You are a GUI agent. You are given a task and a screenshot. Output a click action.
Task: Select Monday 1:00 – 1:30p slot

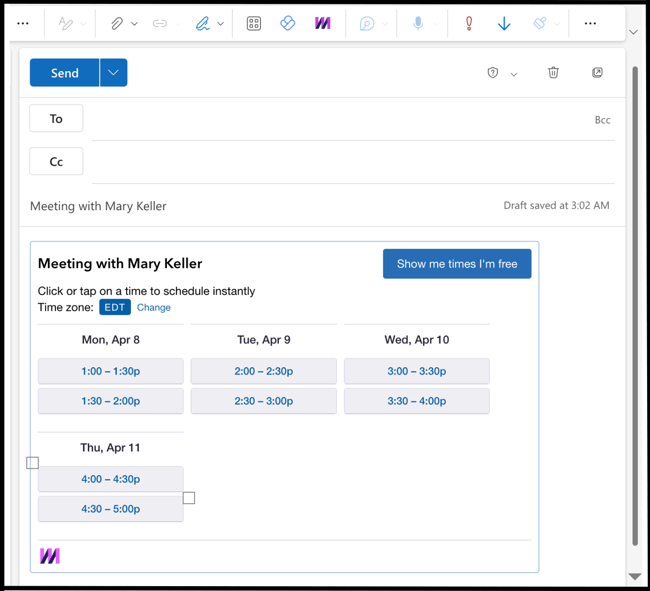[x=111, y=371]
